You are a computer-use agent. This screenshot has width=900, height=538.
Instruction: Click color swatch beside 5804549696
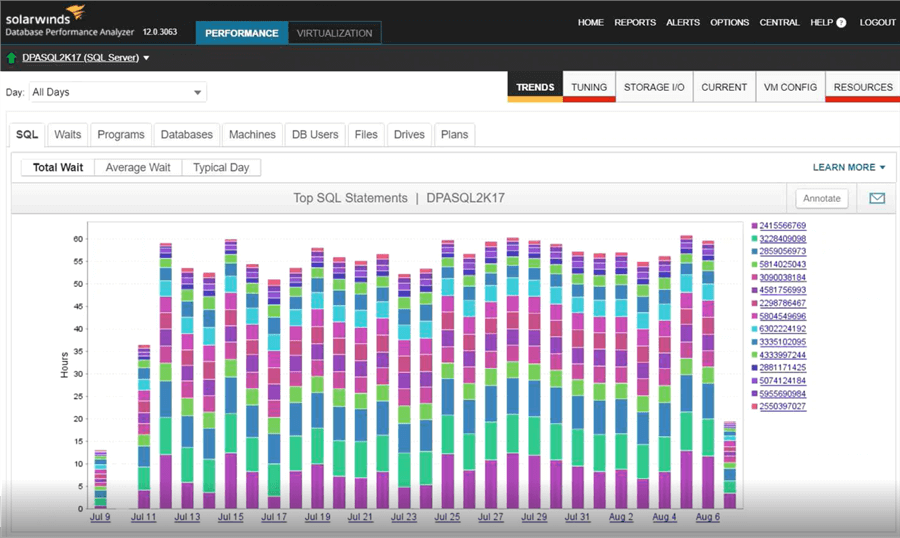click(x=754, y=316)
